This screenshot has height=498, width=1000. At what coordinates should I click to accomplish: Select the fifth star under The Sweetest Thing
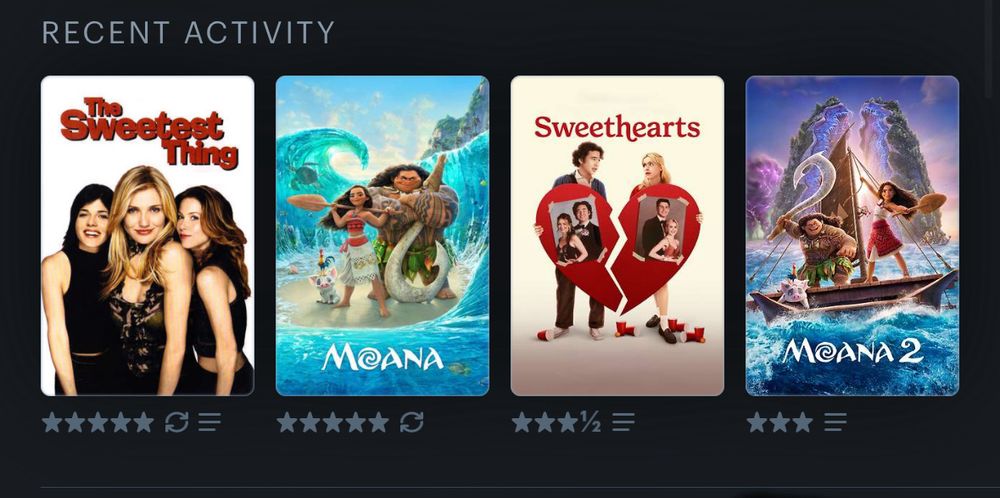pos(143,422)
